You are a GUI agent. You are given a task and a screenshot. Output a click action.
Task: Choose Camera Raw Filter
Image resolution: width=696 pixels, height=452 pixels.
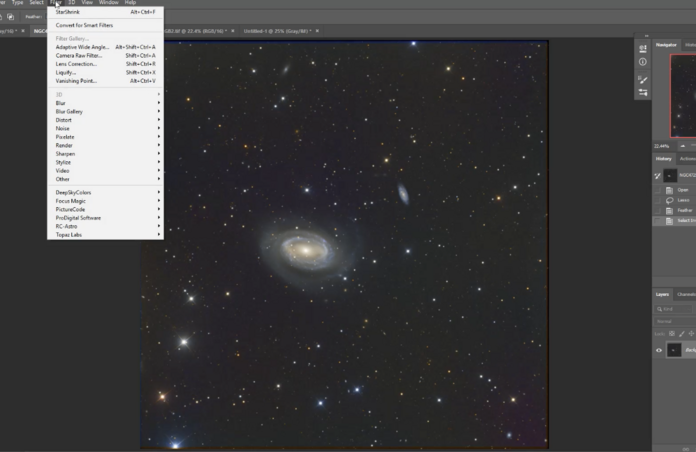coord(106,56)
